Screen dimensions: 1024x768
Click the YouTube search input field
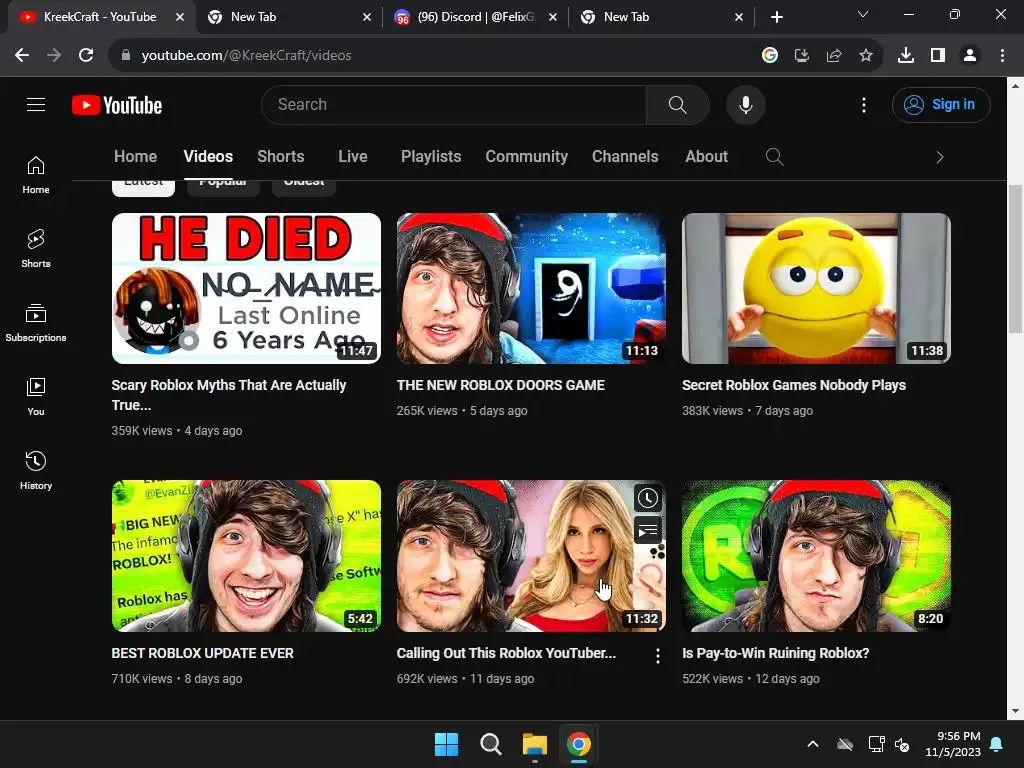(x=454, y=104)
